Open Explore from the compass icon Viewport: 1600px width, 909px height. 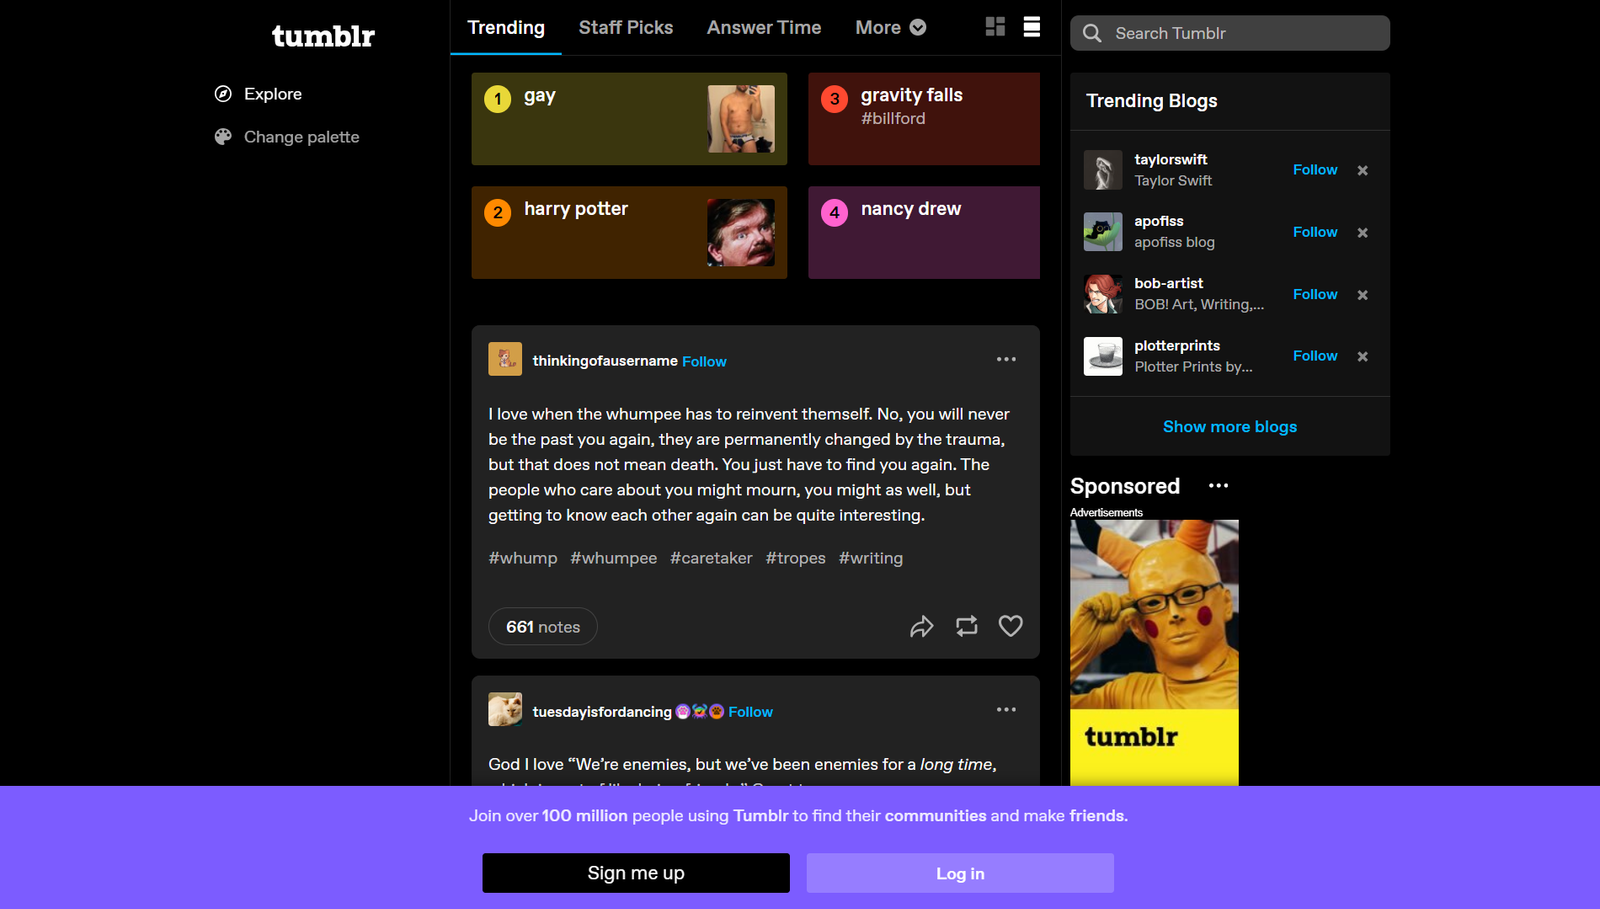[223, 94]
